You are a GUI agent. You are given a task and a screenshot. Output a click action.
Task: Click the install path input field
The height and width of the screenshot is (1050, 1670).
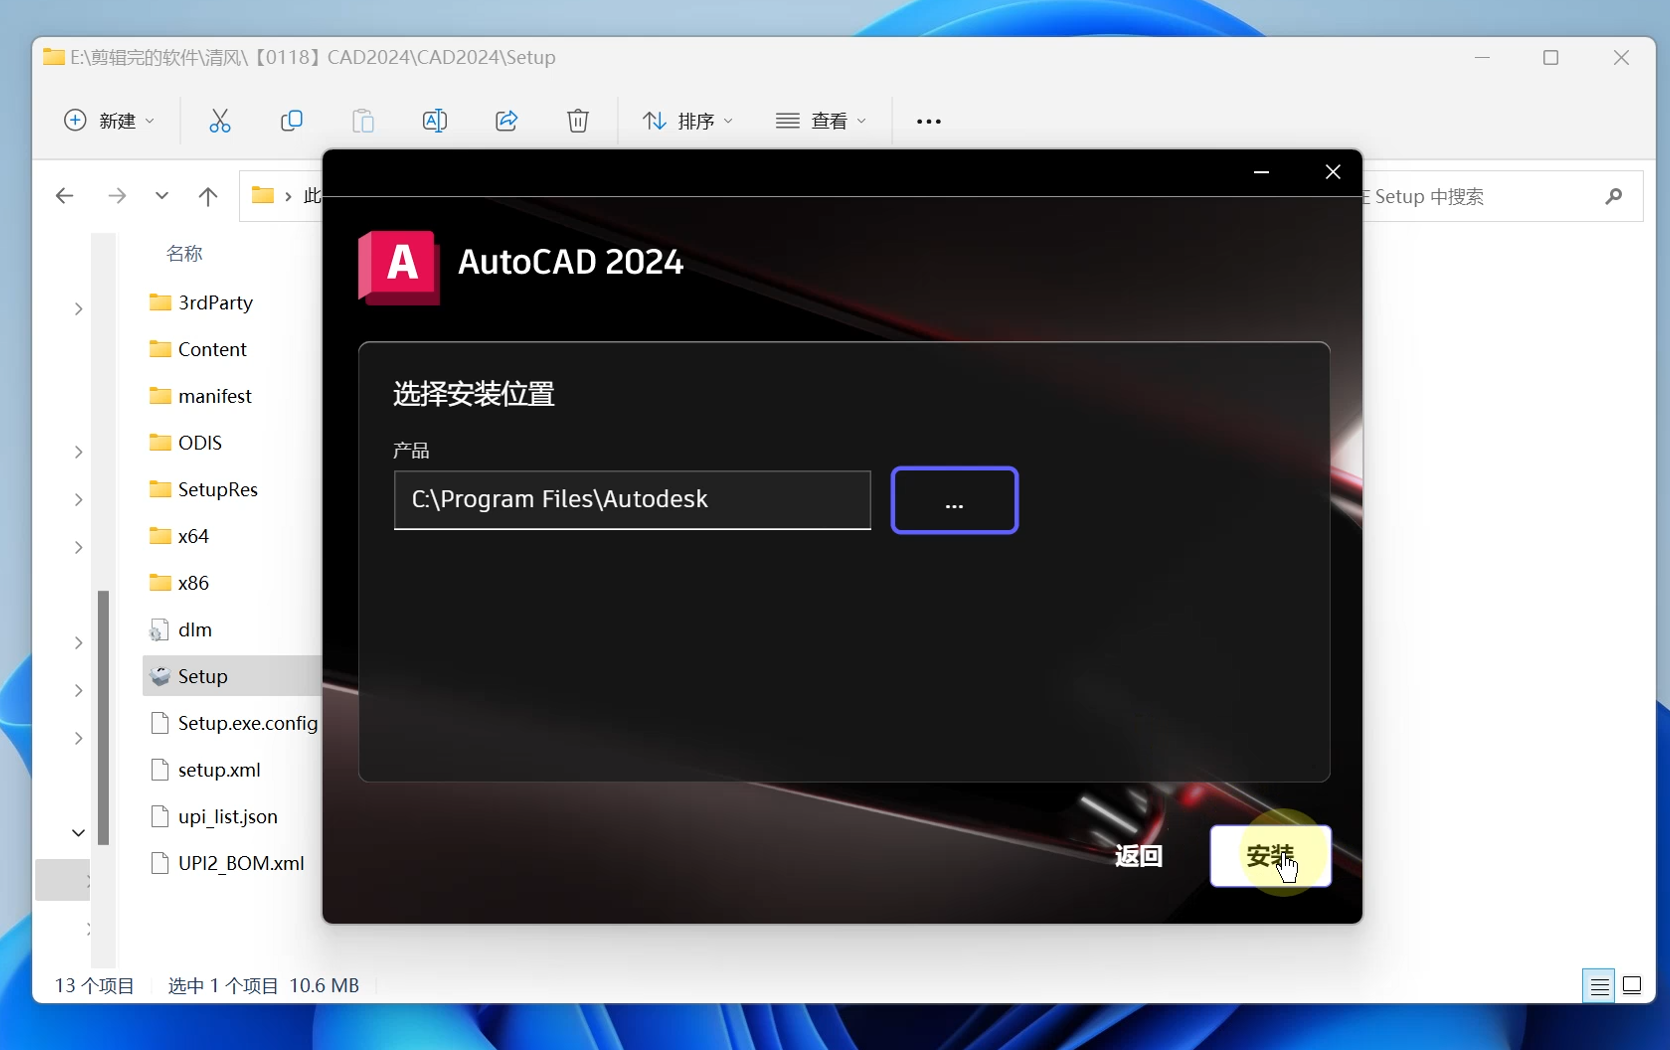pos(632,500)
